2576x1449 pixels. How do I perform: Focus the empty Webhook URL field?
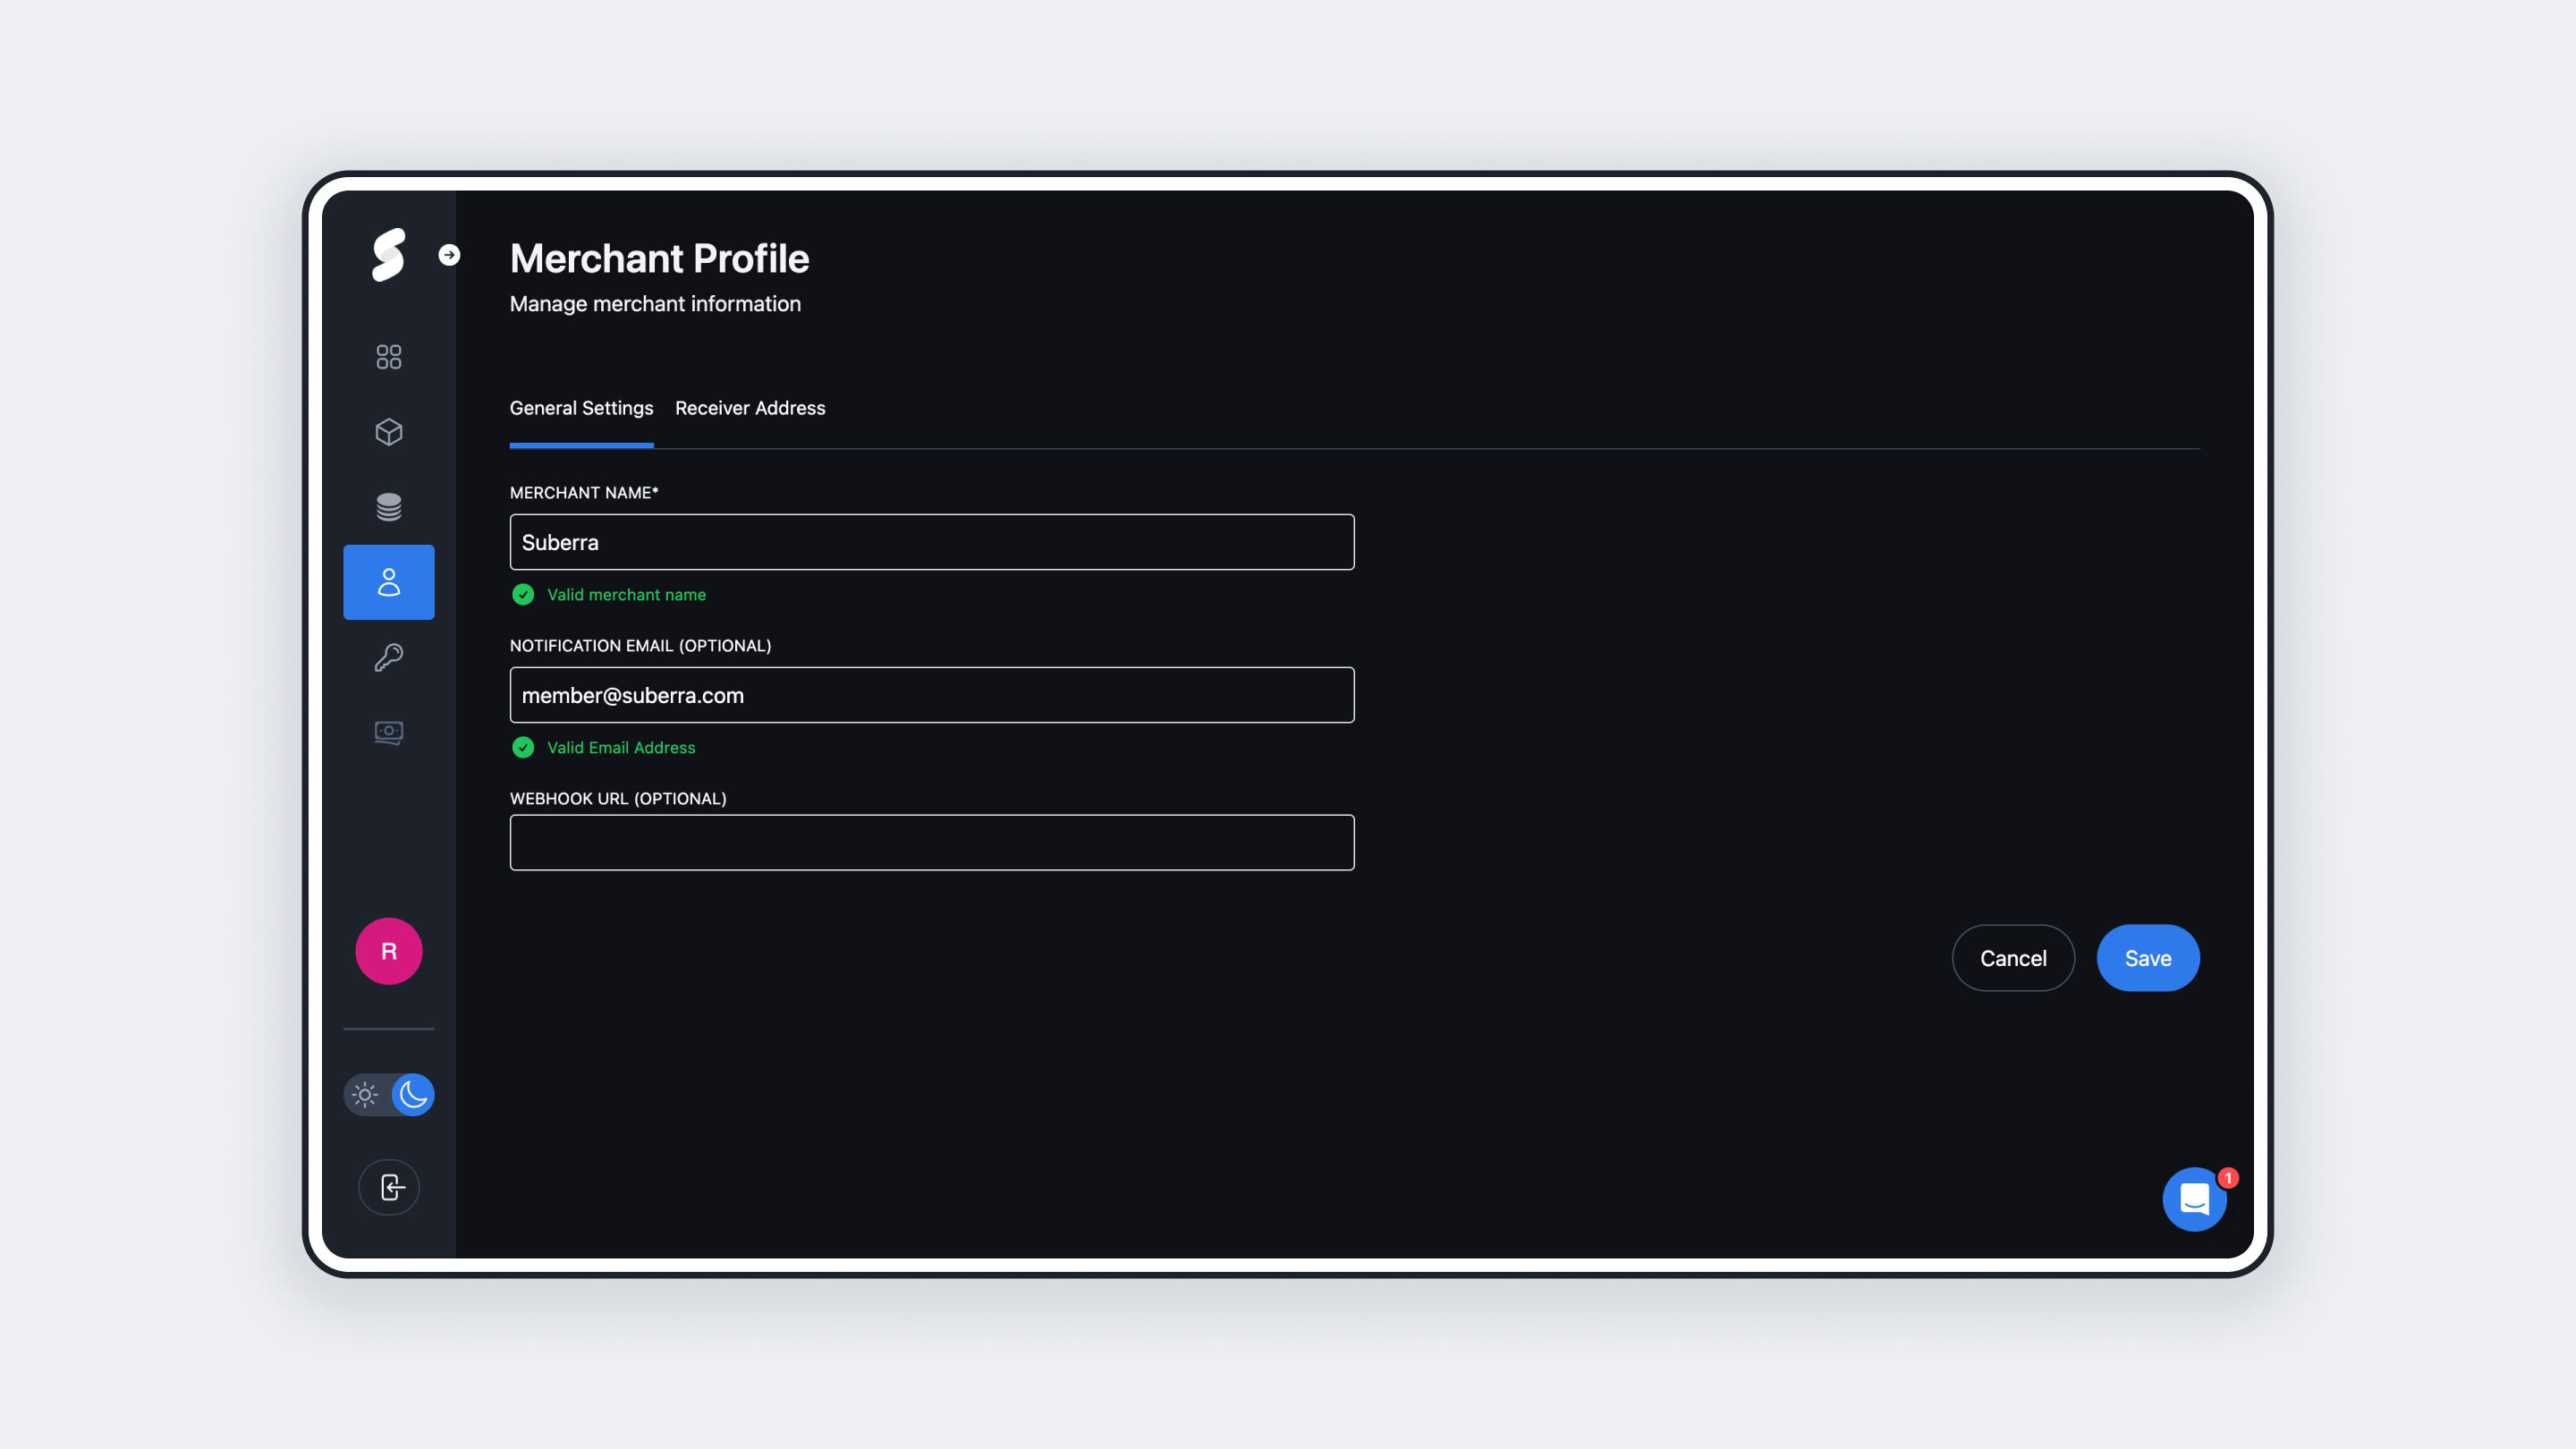point(931,842)
